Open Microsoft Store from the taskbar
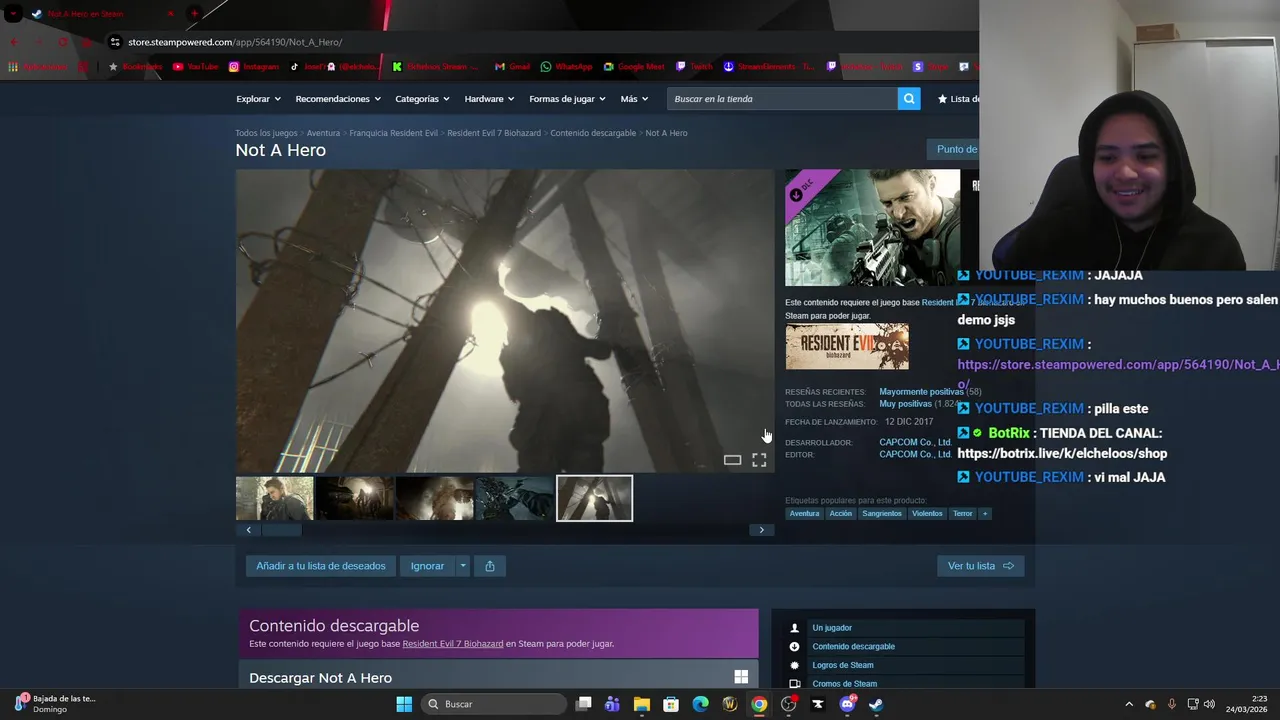Viewport: 1280px width, 720px height. [x=671, y=704]
